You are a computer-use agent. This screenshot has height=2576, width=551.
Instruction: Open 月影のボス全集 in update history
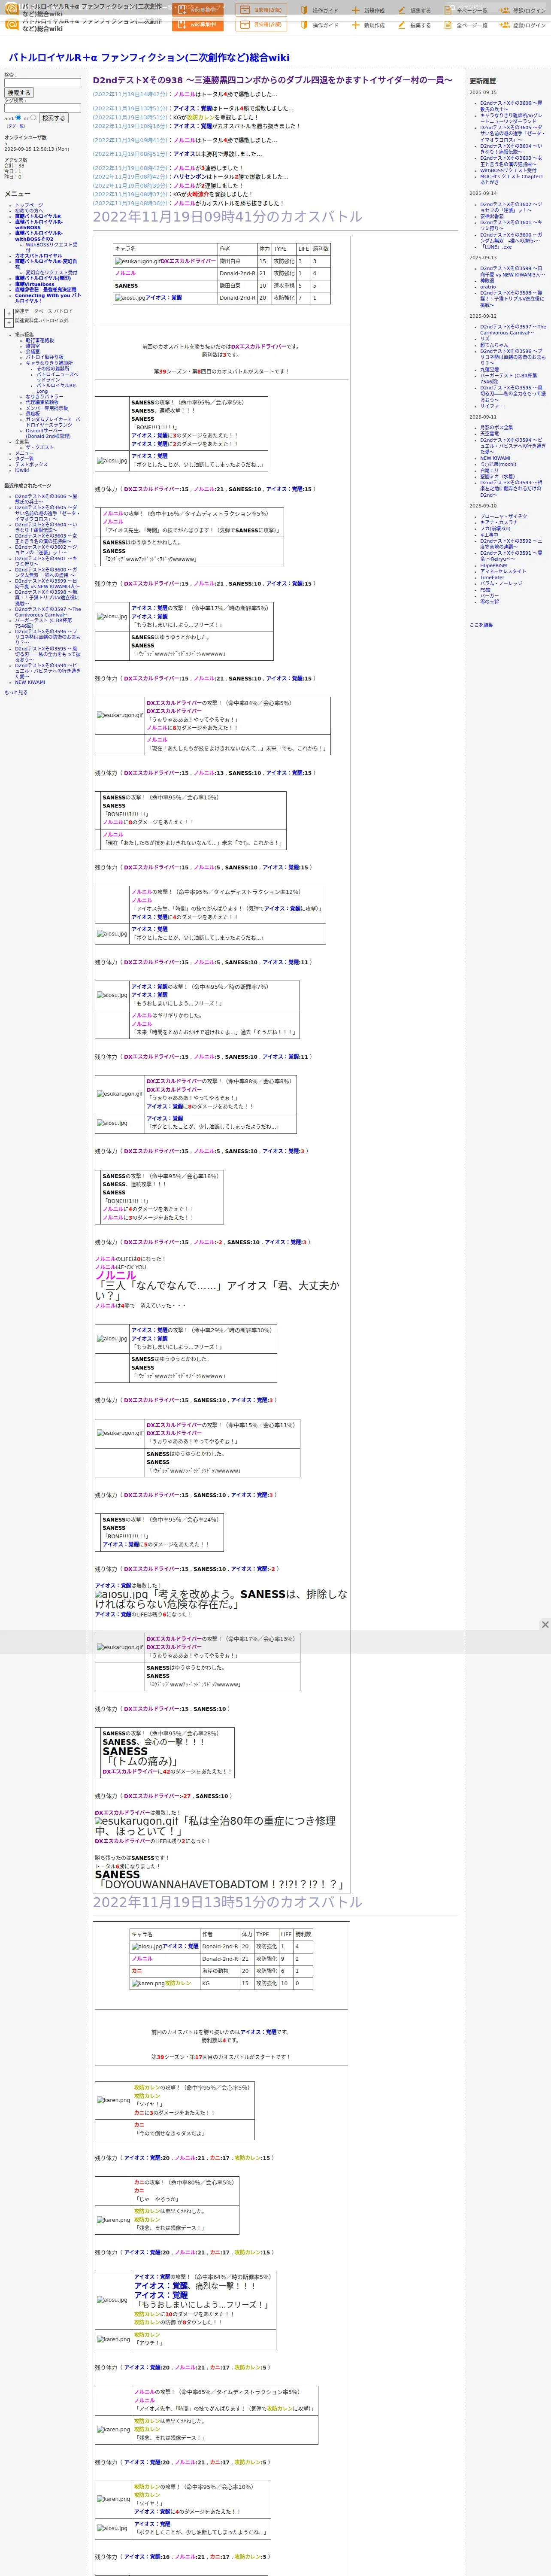(x=497, y=427)
